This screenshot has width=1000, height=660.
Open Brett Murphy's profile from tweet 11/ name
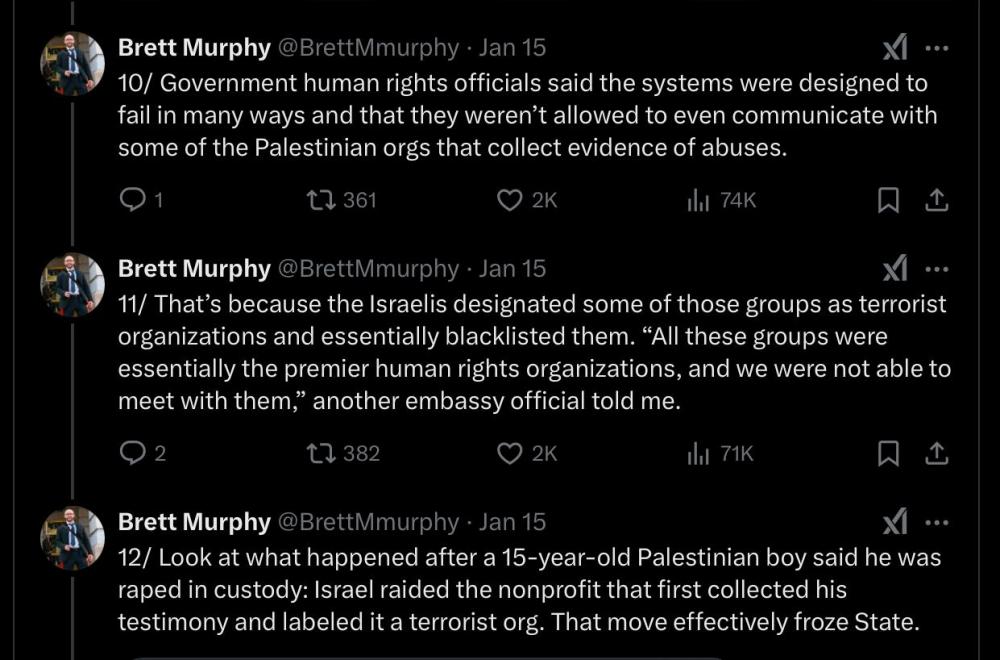194,268
